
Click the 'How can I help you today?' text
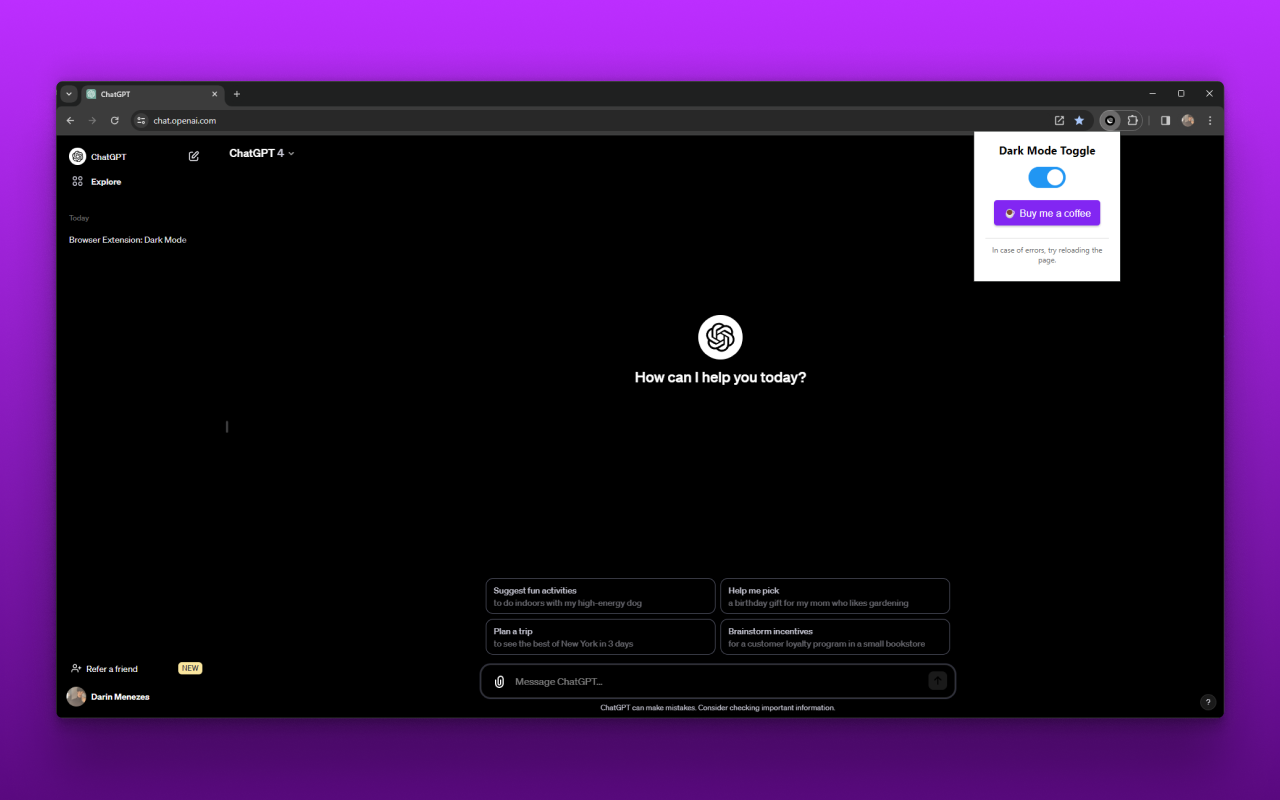point(720,378)
